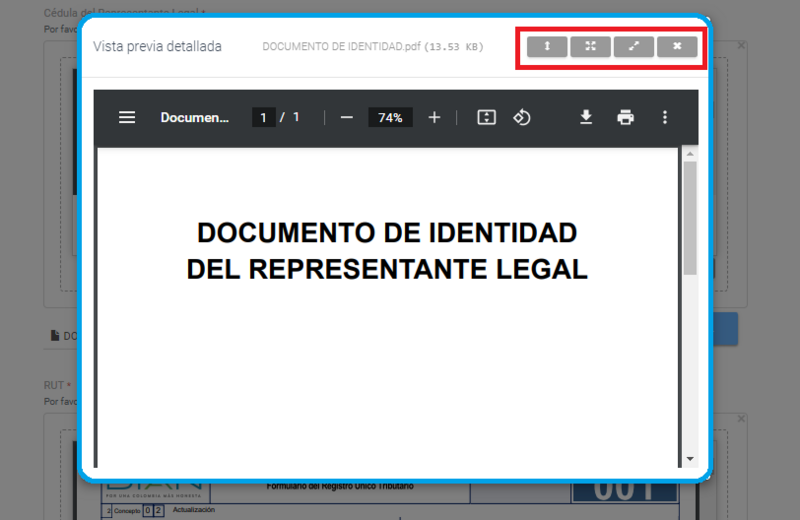Maximize the detailed preview dialog
This screenshot has width=800, height=520.
pos(634,46)
